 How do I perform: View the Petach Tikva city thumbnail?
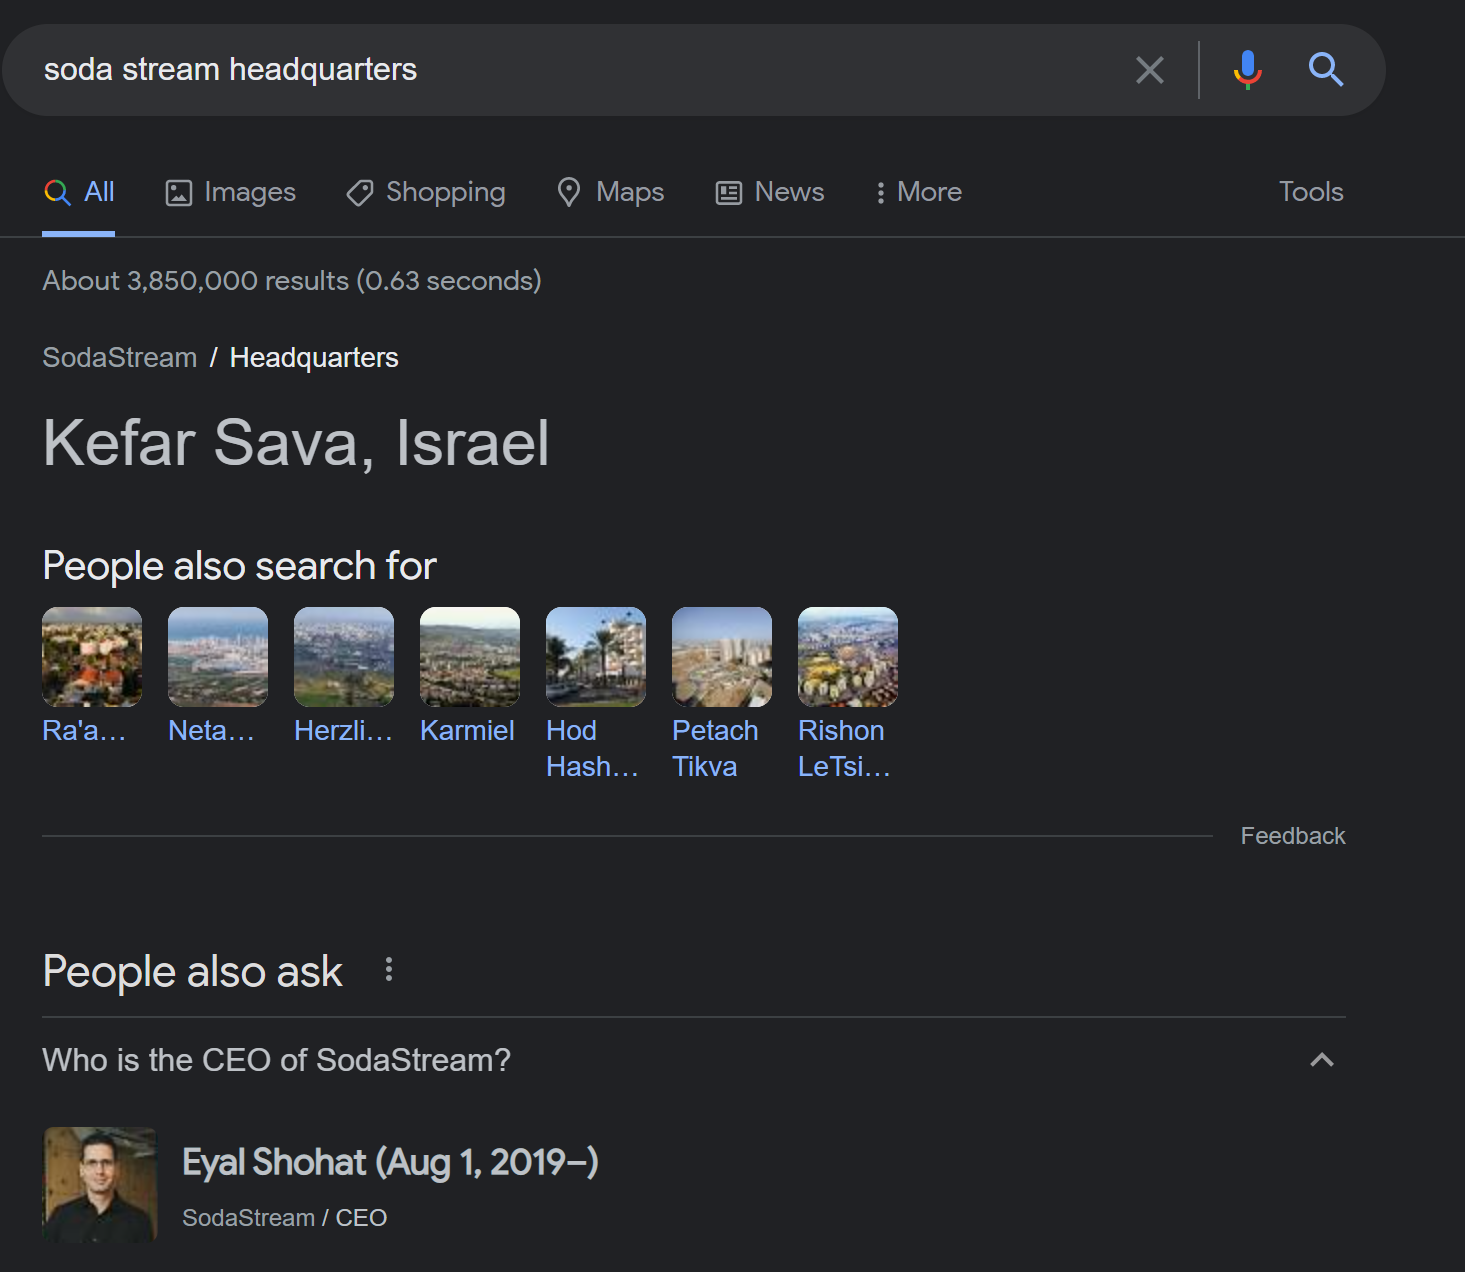pyautogui.click(x=722, y=657)
